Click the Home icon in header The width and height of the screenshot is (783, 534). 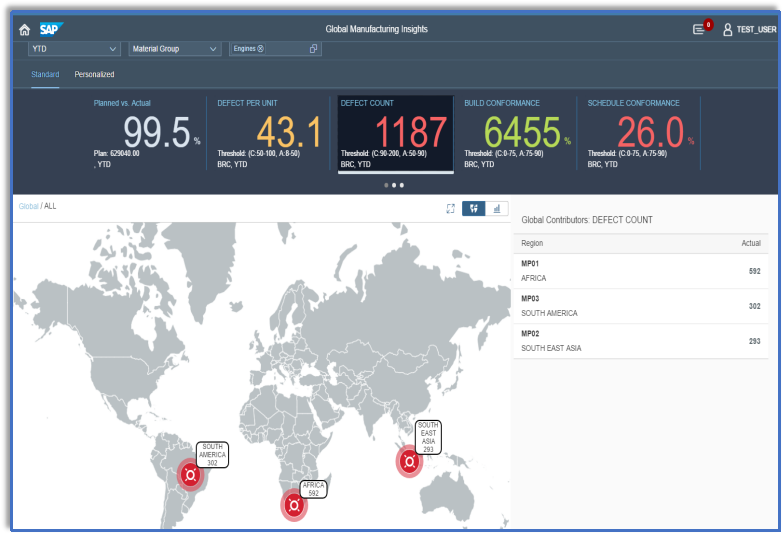click(24, 30)
